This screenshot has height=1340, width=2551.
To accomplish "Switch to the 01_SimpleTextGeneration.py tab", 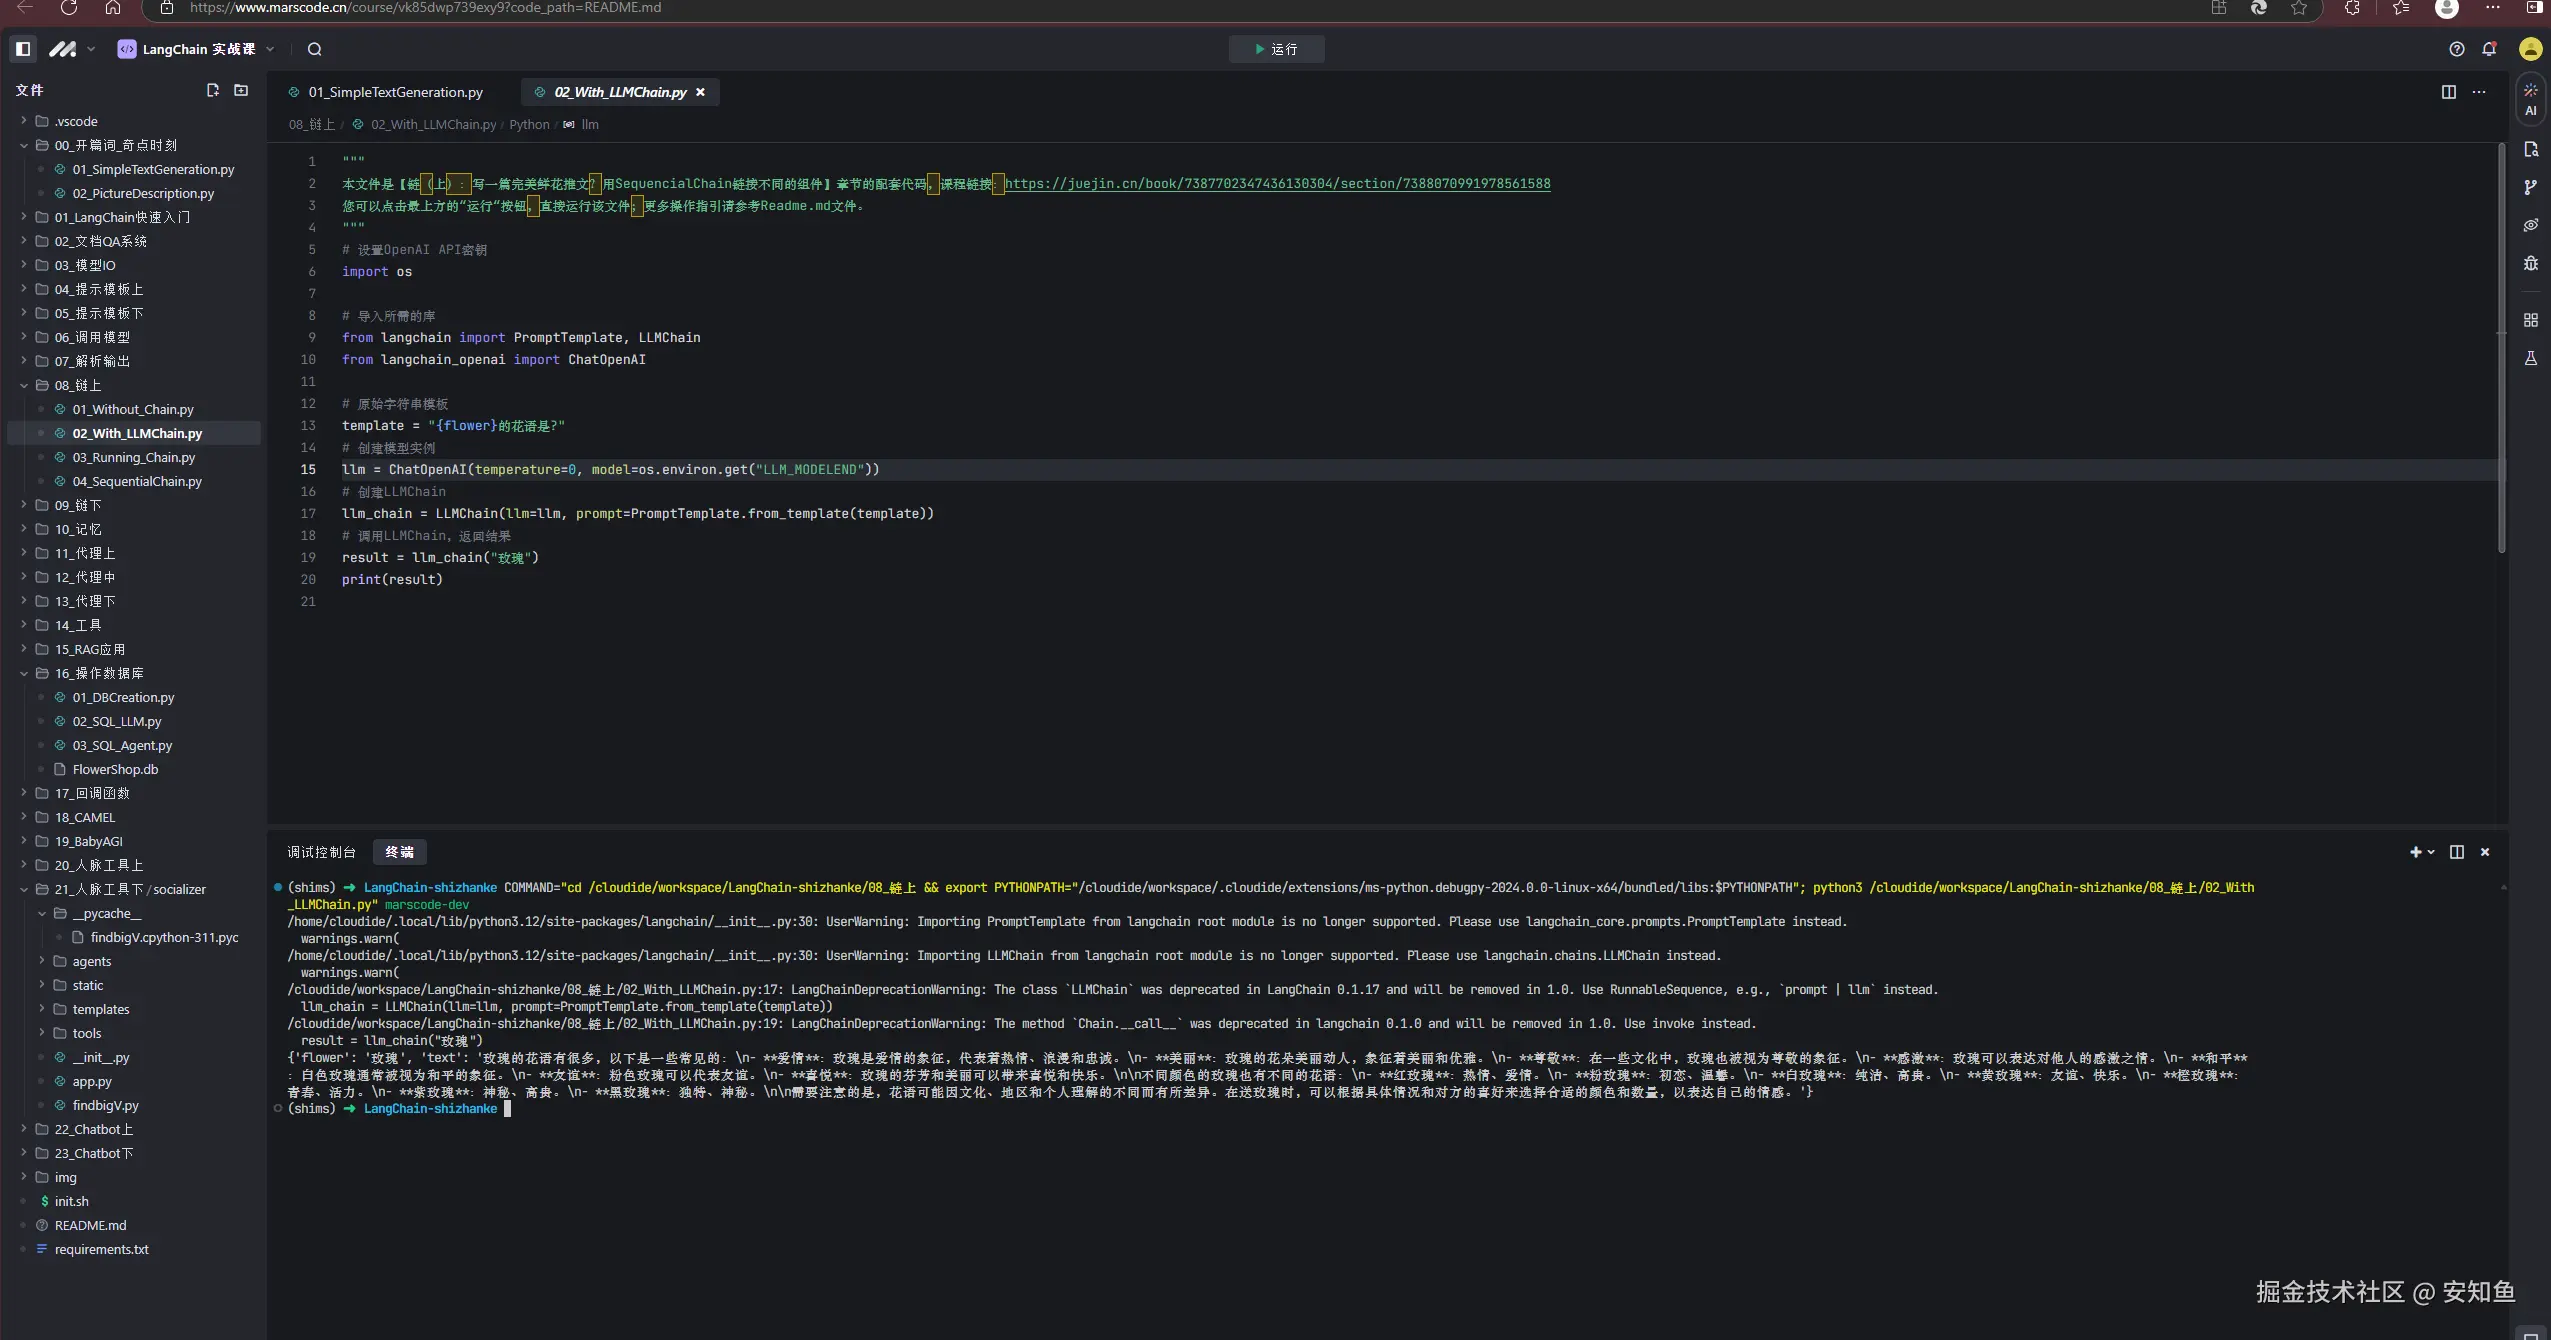I will click(395, 92).
